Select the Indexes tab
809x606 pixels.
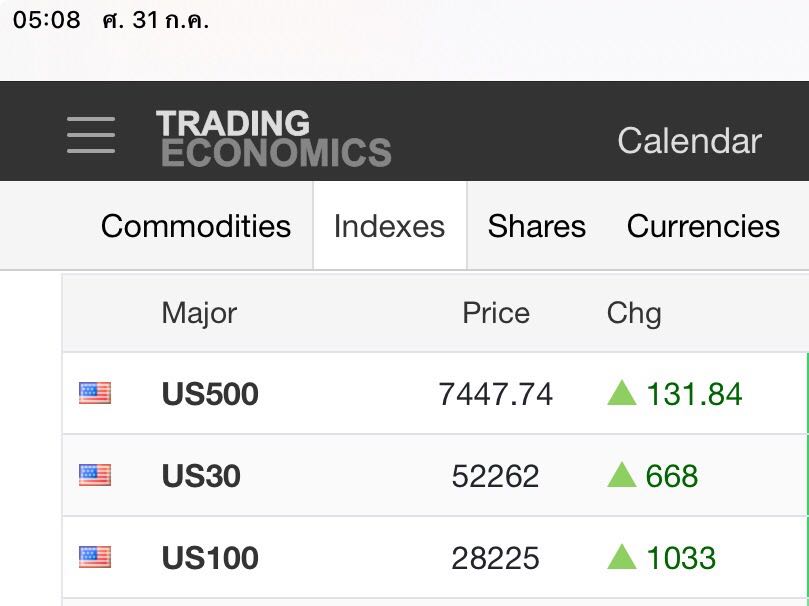[390, 226]
